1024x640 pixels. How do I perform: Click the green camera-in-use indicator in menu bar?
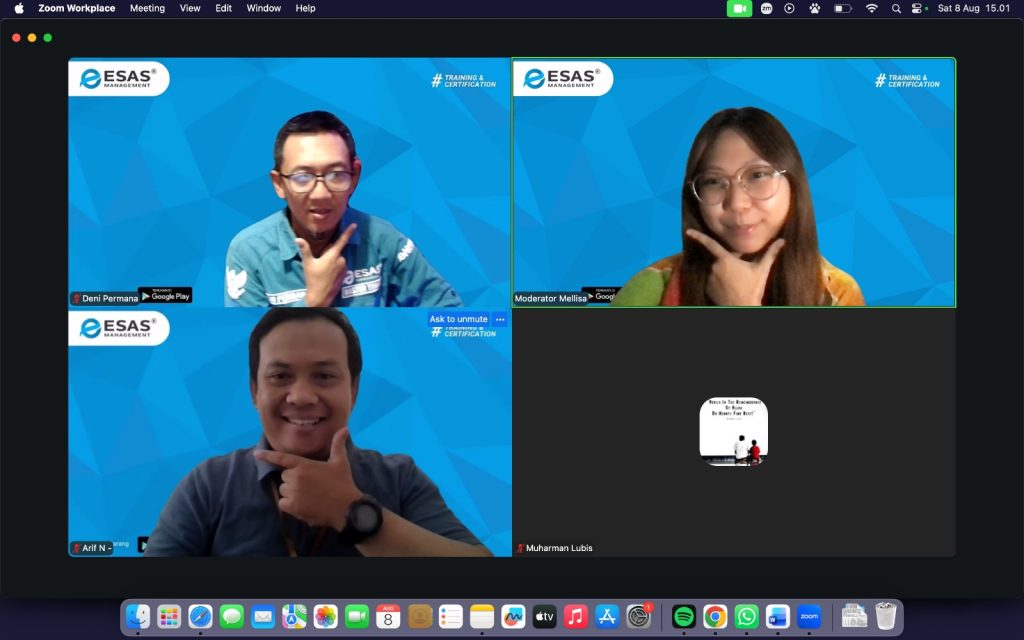(x=739, y=8)
